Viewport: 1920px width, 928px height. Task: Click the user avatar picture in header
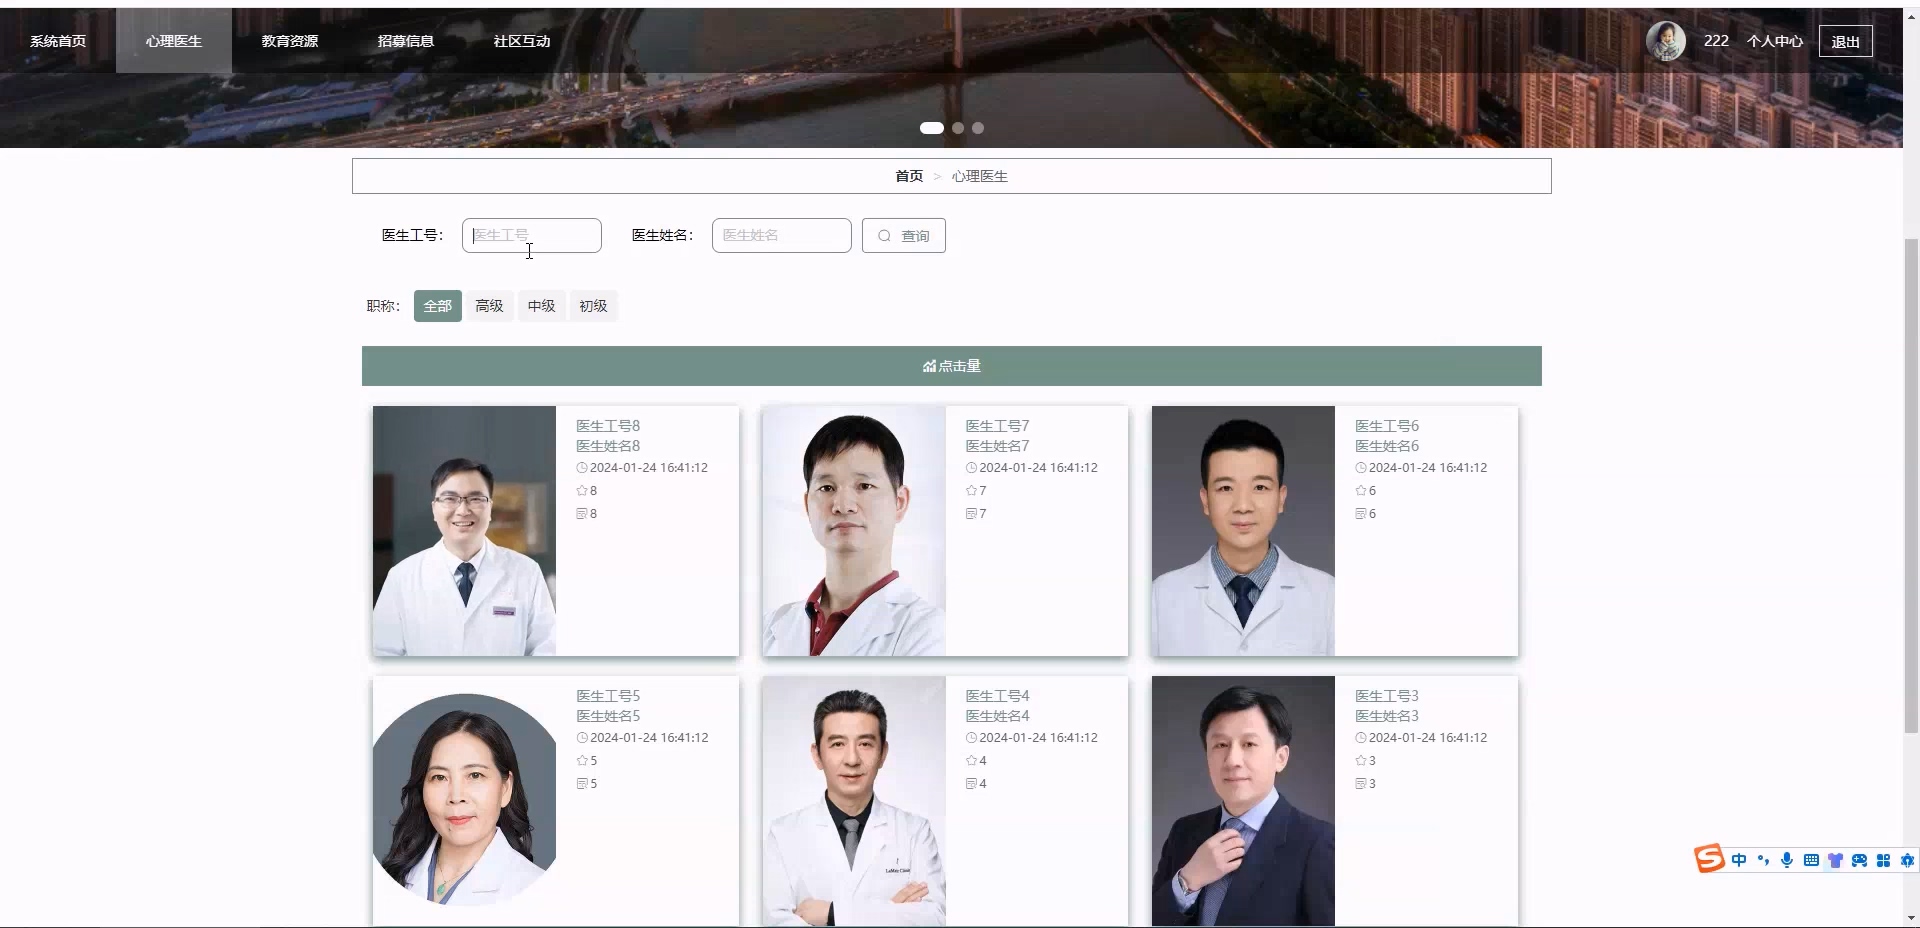(1665, 41)
